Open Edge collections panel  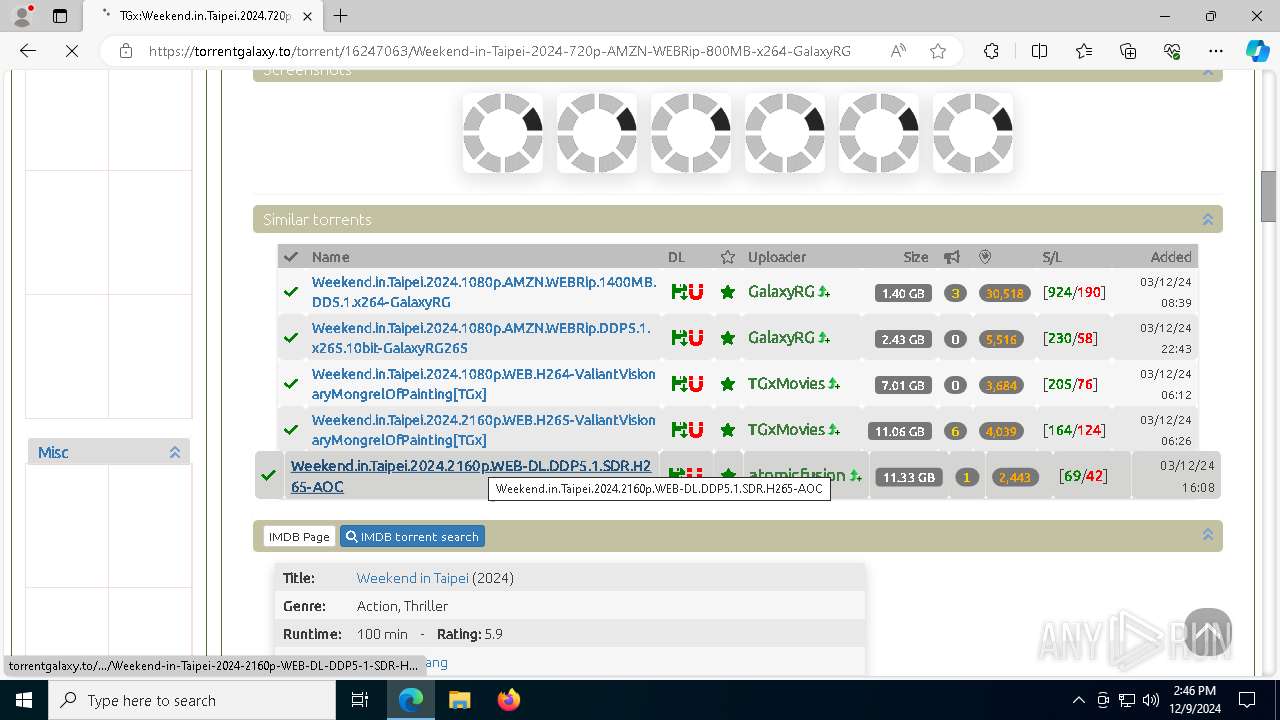(x=1128, y=51)
